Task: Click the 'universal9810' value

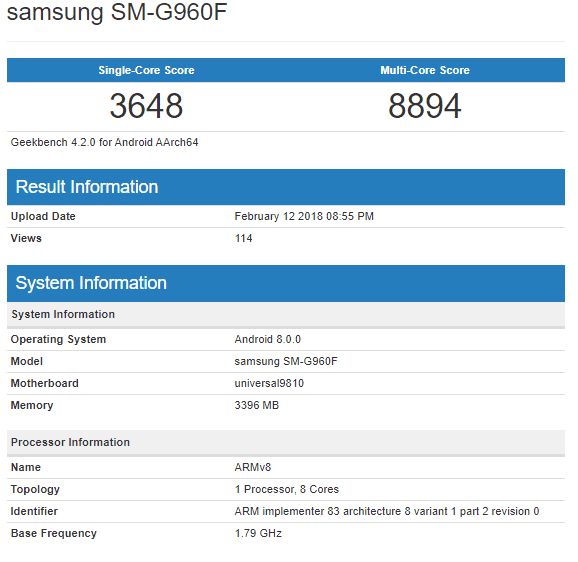Action: (x=269, y=383)
